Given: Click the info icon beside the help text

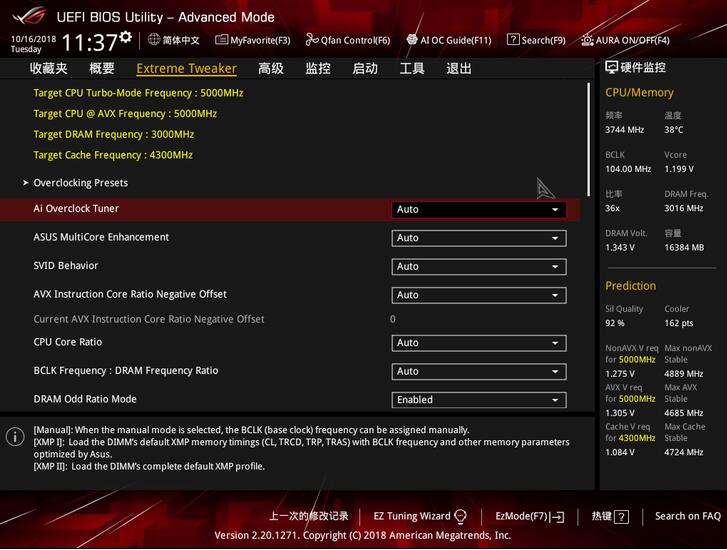Looking at the screenshot, I should (15, 437).
